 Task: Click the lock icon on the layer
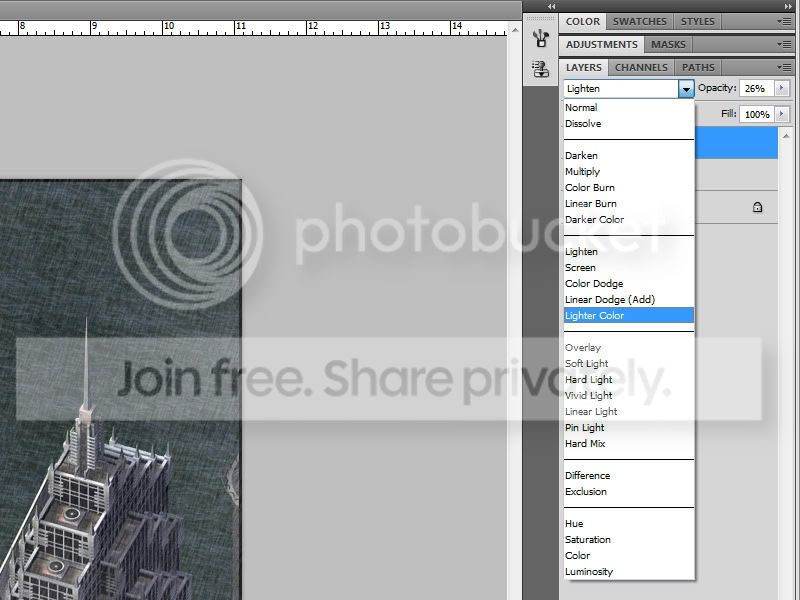758,207
